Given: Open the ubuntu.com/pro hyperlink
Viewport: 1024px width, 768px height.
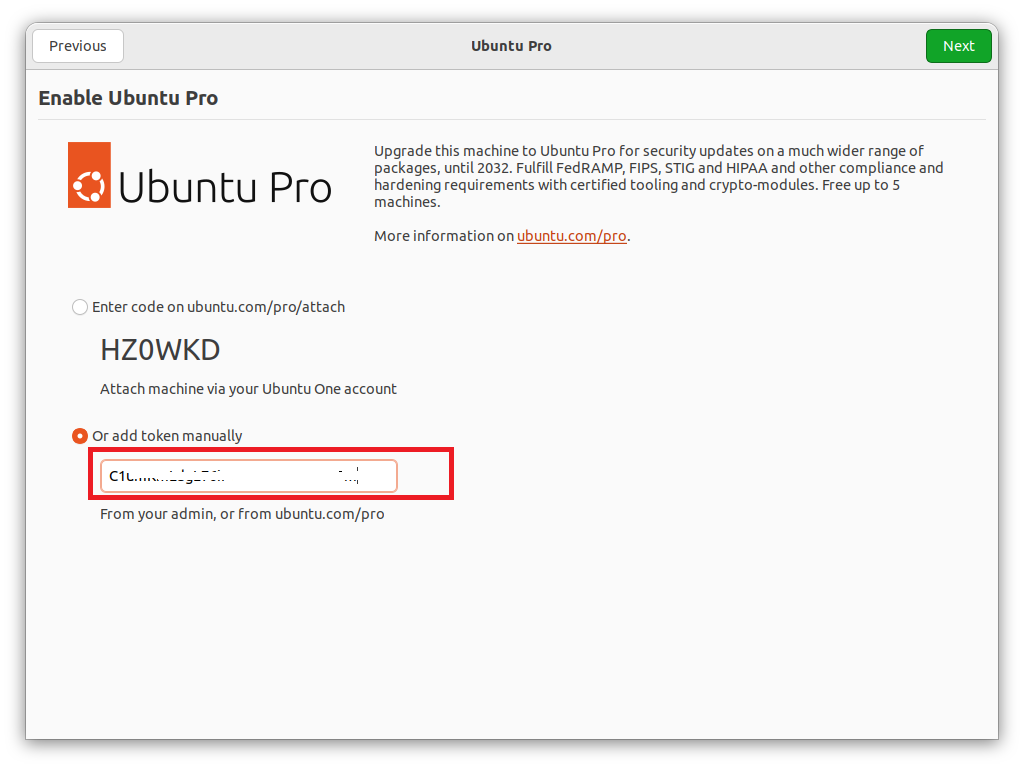Looking at the screenshot, I should 571,236.
